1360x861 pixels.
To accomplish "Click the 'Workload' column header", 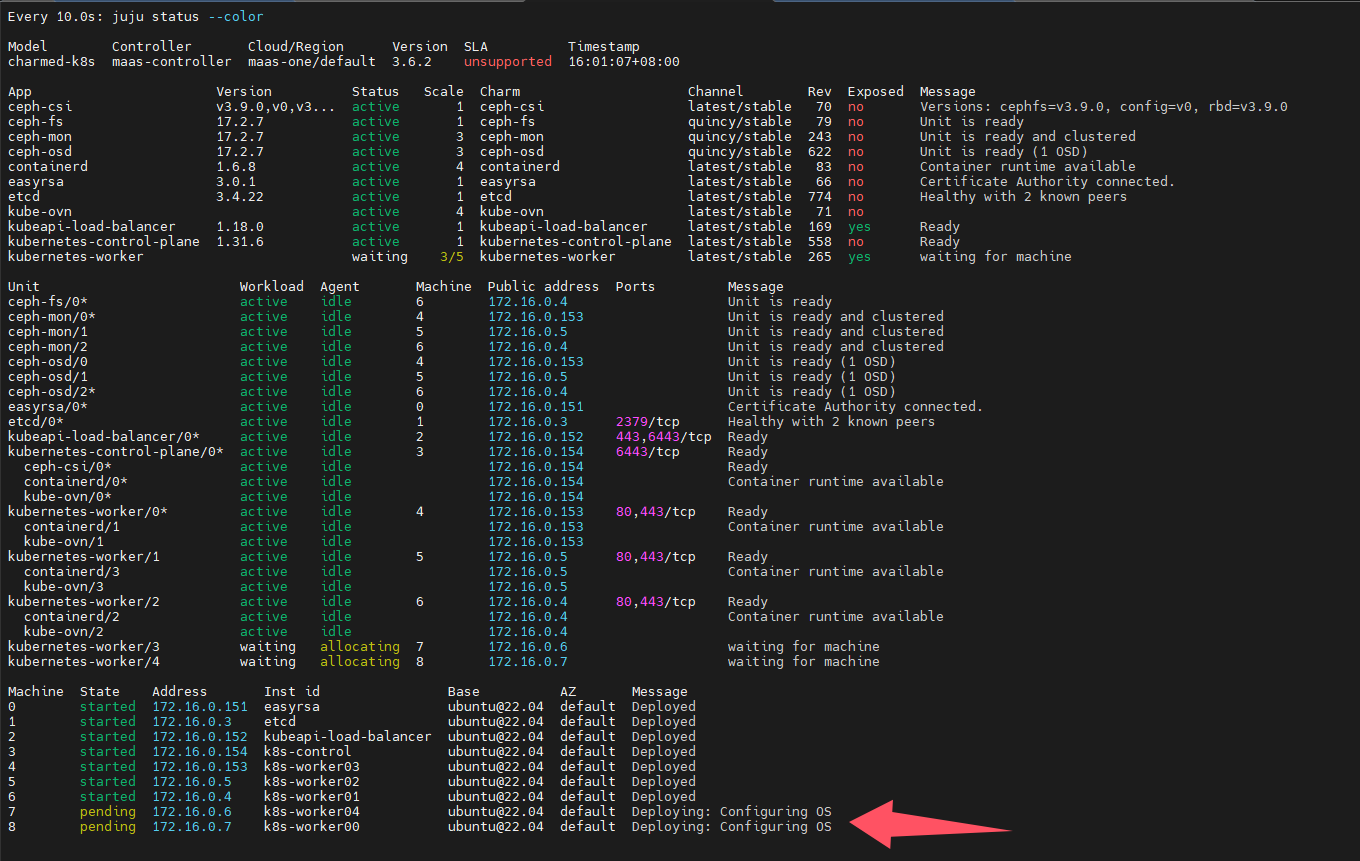I will coord(272,287).
